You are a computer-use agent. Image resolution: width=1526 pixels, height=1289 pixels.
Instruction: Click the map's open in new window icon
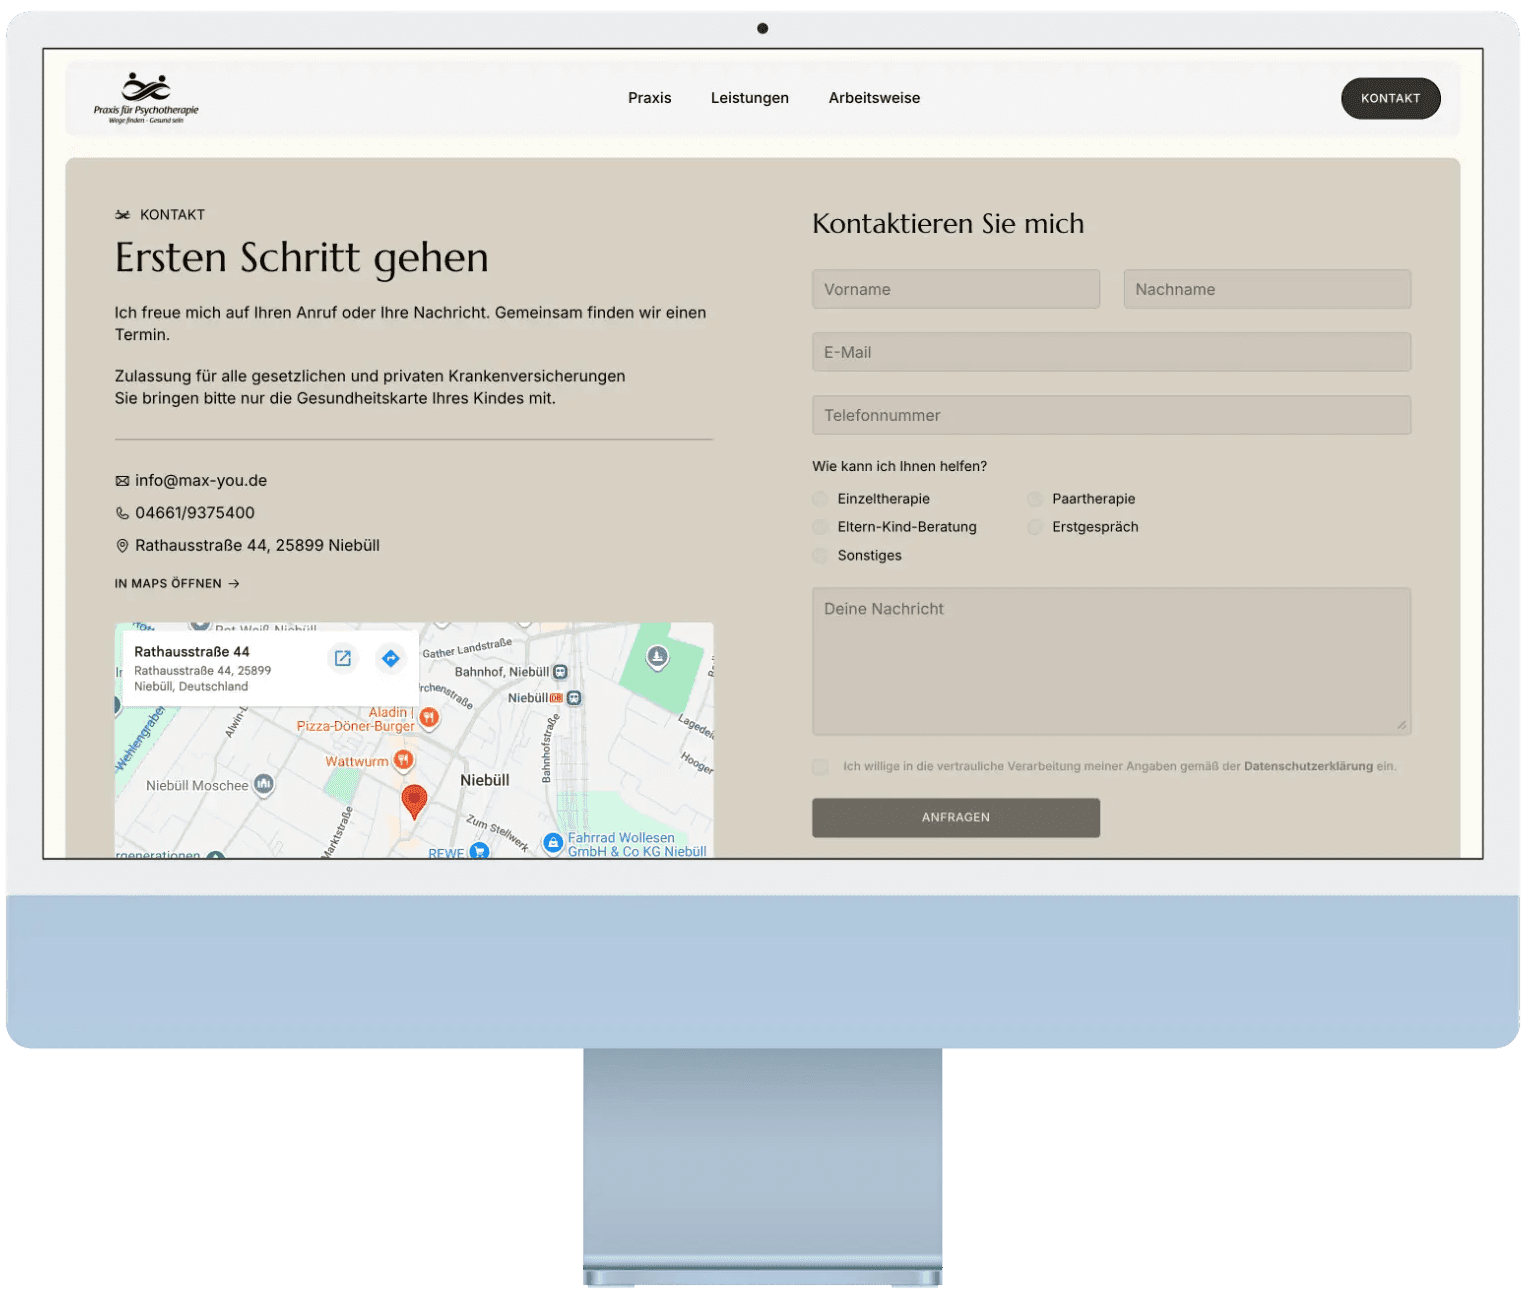(342, 658)
